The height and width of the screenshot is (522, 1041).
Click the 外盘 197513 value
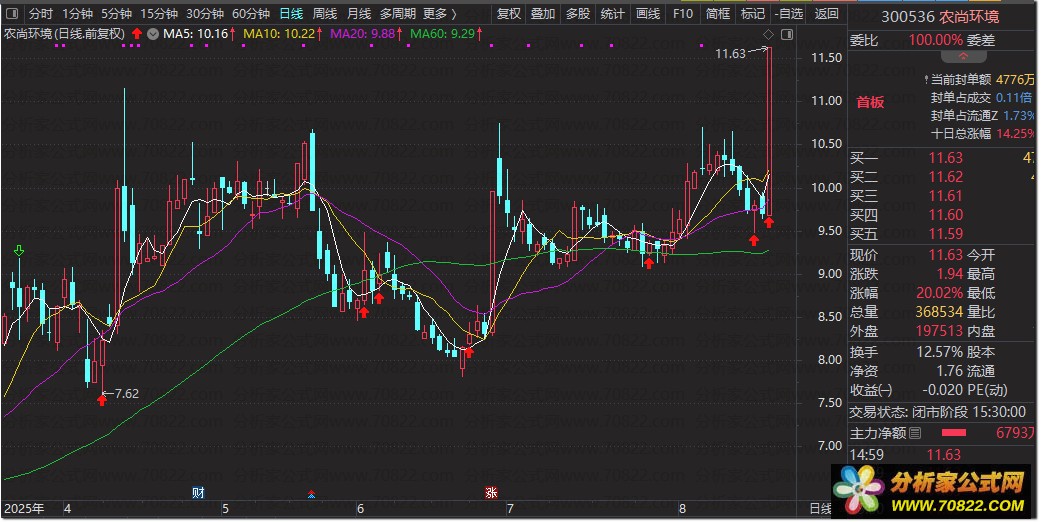coord(939,331)
